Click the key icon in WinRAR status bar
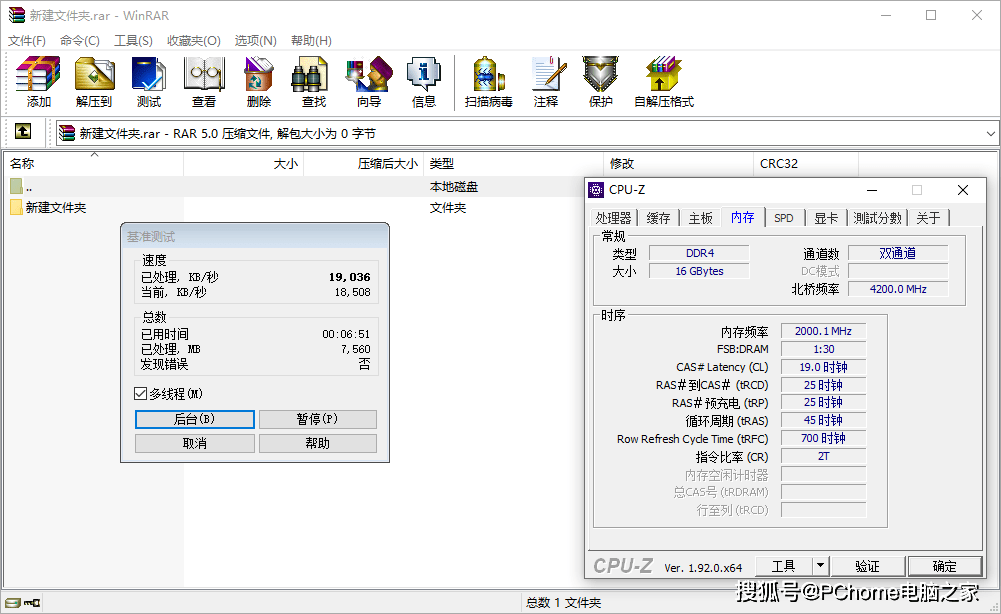 point(32,603)
